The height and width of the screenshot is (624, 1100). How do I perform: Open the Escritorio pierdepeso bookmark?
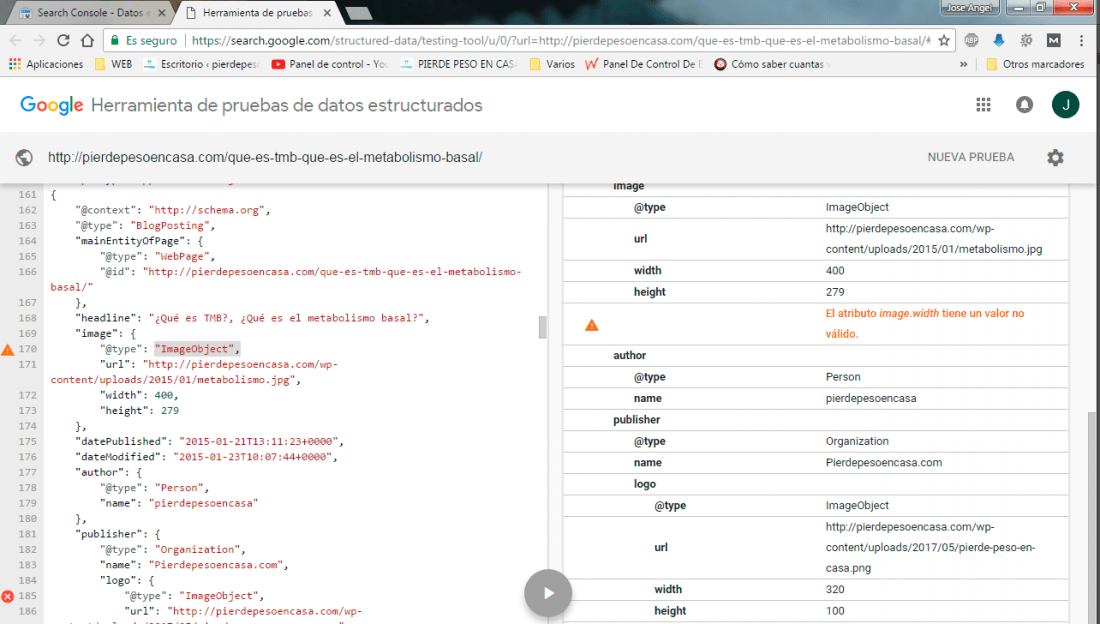tap(201, 64)
